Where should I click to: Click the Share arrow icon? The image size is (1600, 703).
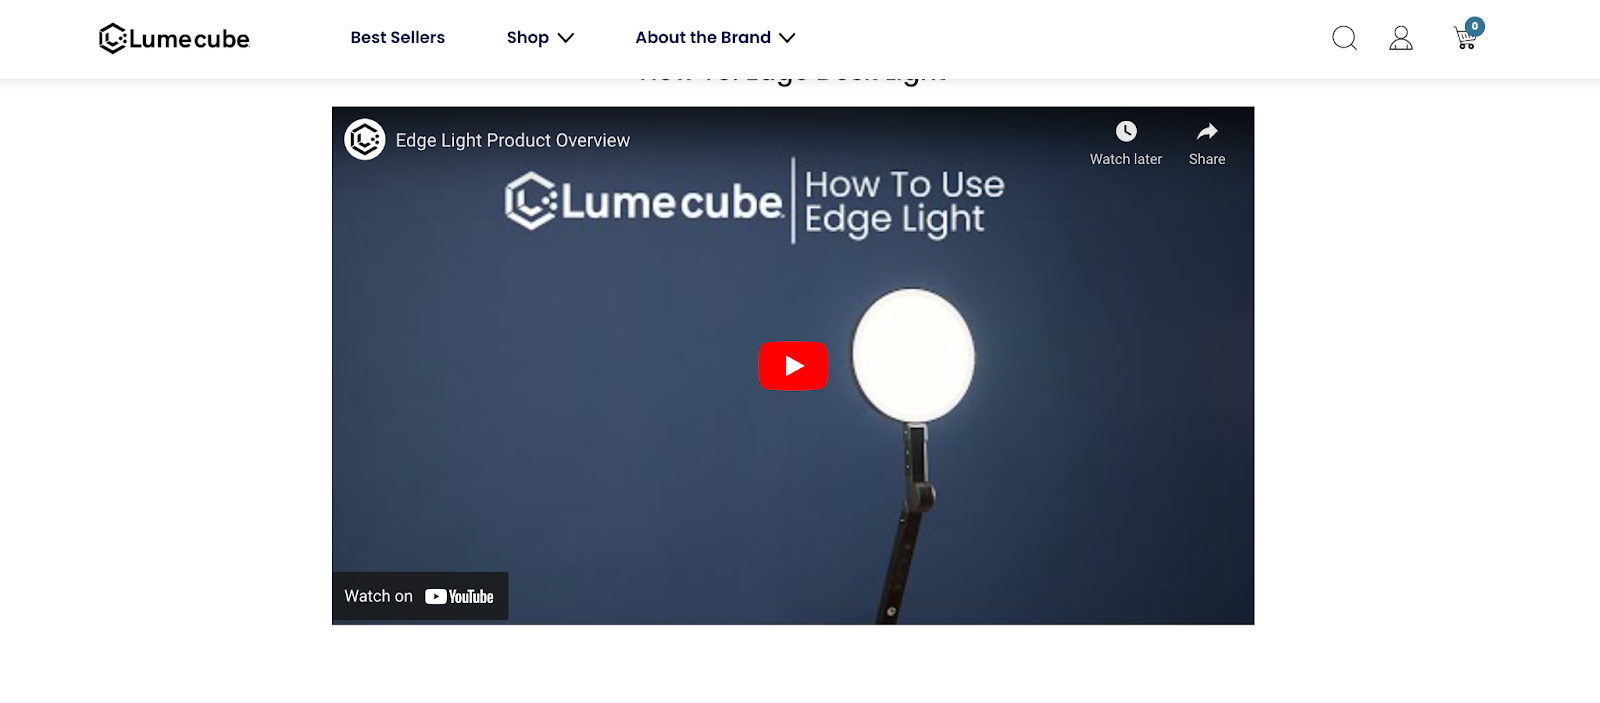[x=1207, y=131]
